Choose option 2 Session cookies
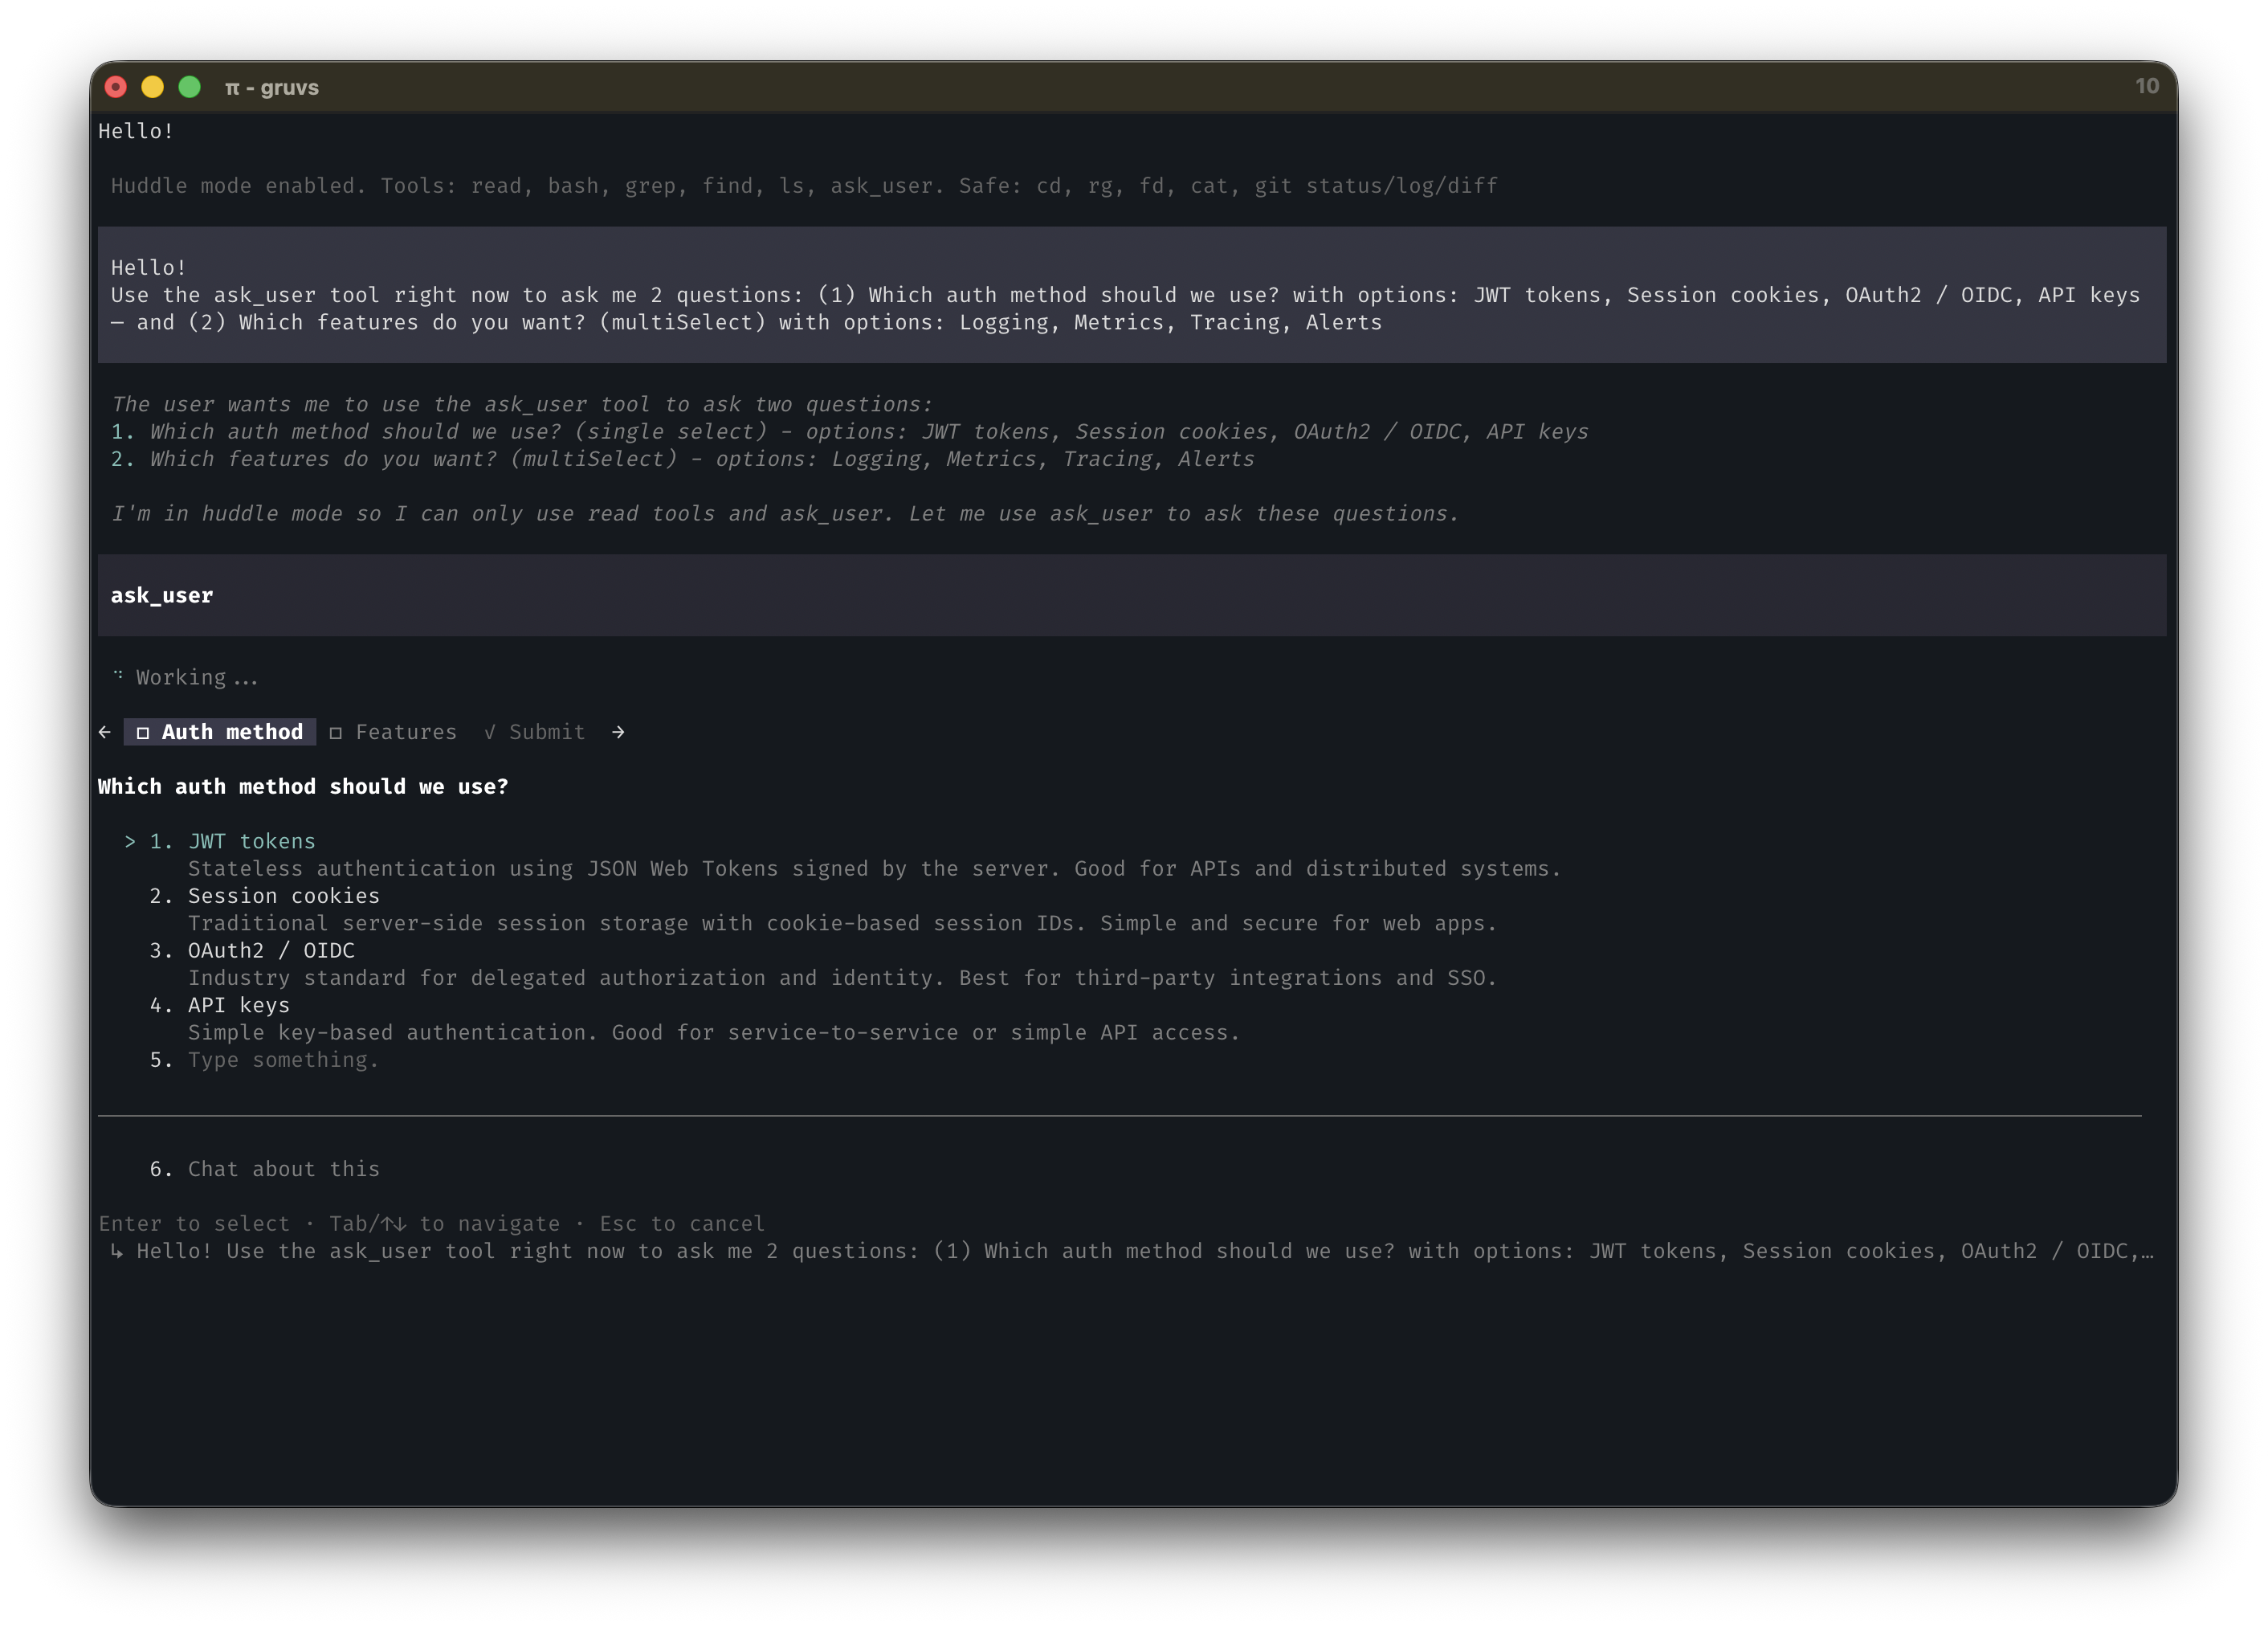Image resolution: width=2268 pixels, height=1626 pixels. tap(265, 895)
